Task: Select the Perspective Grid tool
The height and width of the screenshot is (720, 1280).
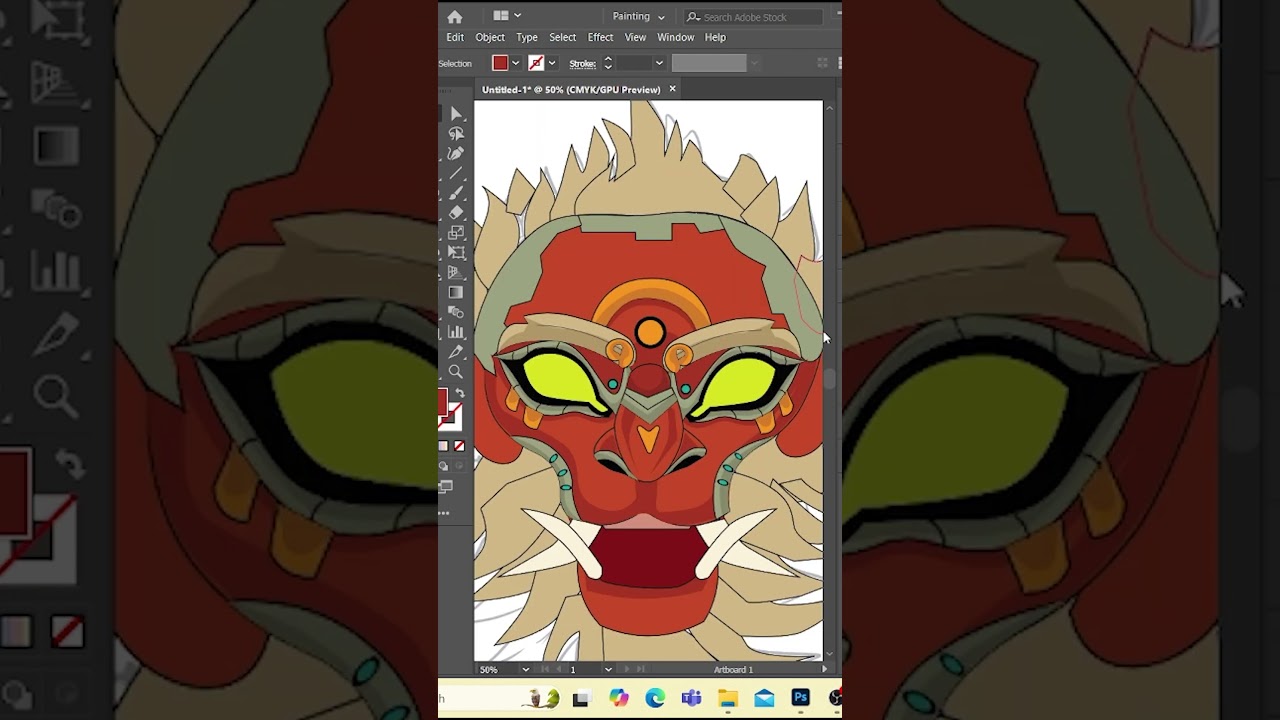Action: [x=456, y=272]
